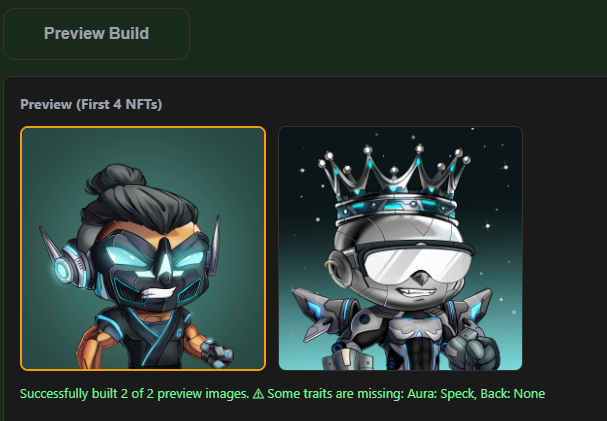Click the warning triangle icon in status message
607x421 pixels.
coord(258,394)
